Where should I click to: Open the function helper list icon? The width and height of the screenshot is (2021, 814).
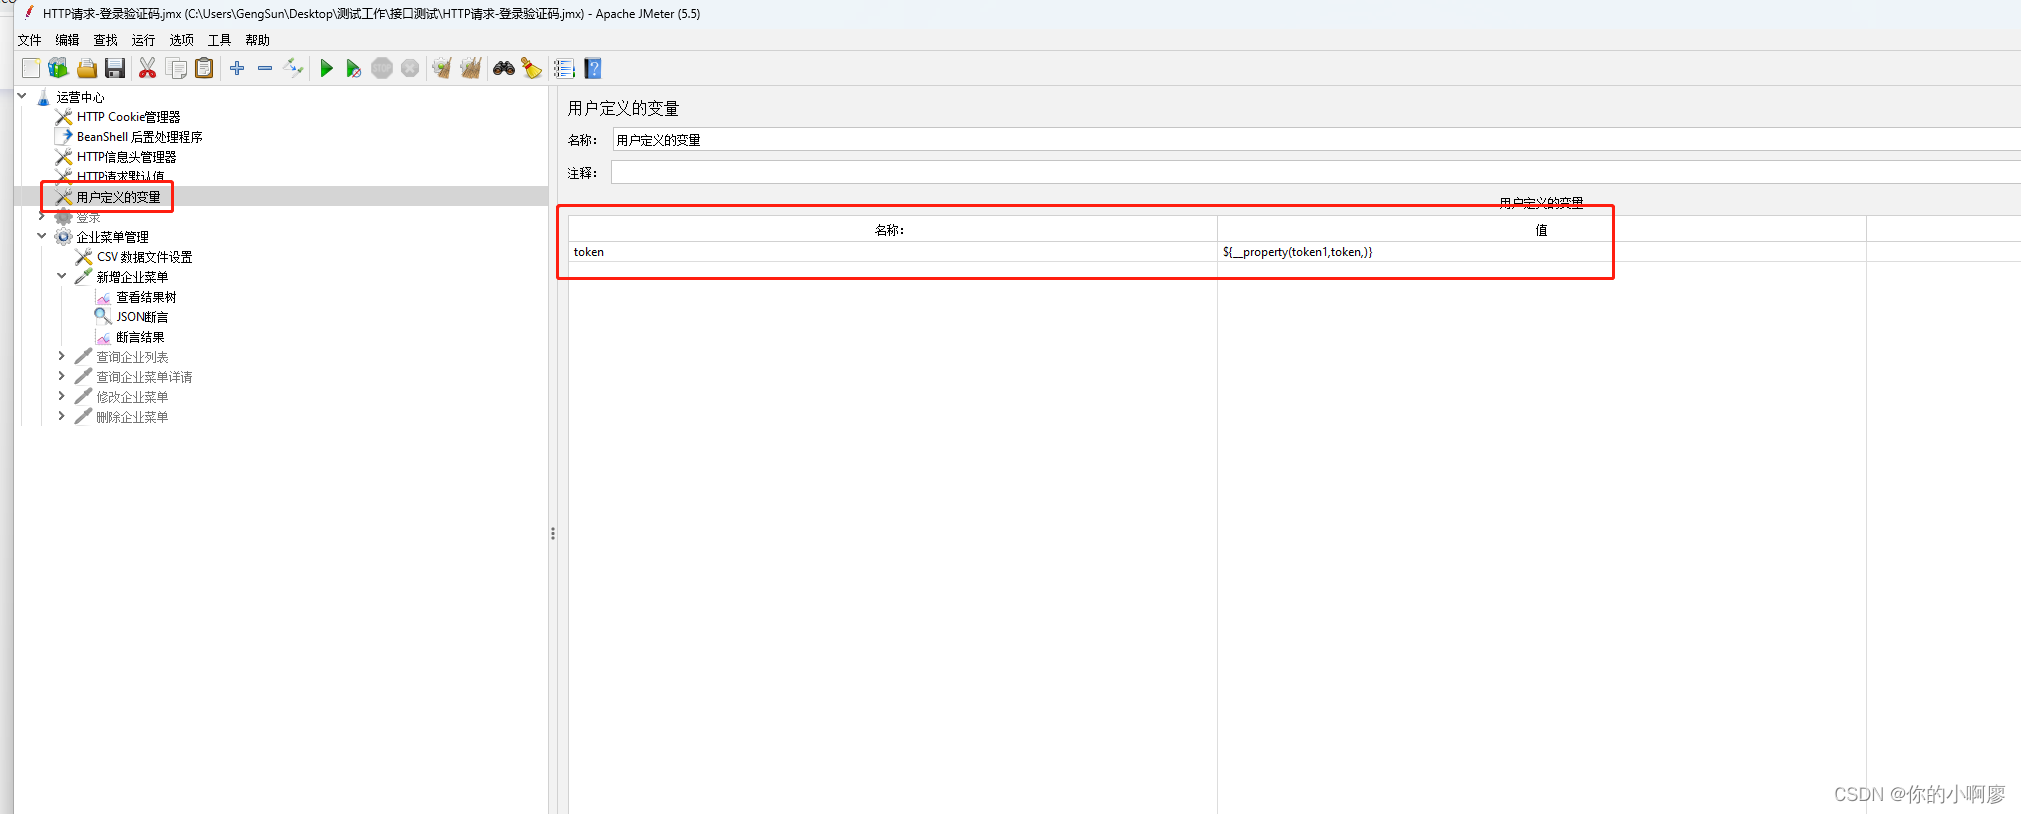pos(564,68)
